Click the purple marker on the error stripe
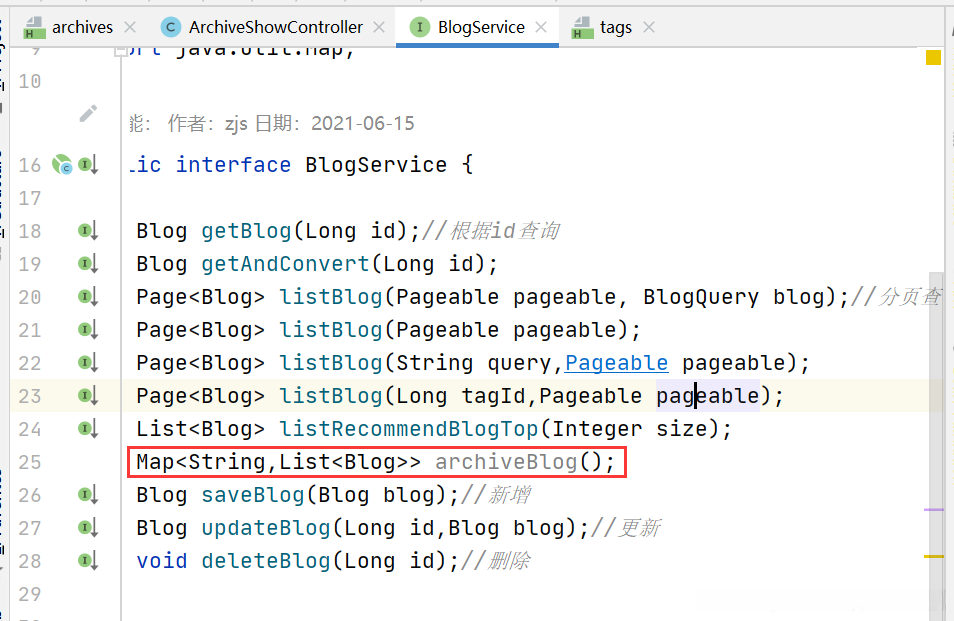The height and width of the screenshot is (621, 954). point(934,510)
